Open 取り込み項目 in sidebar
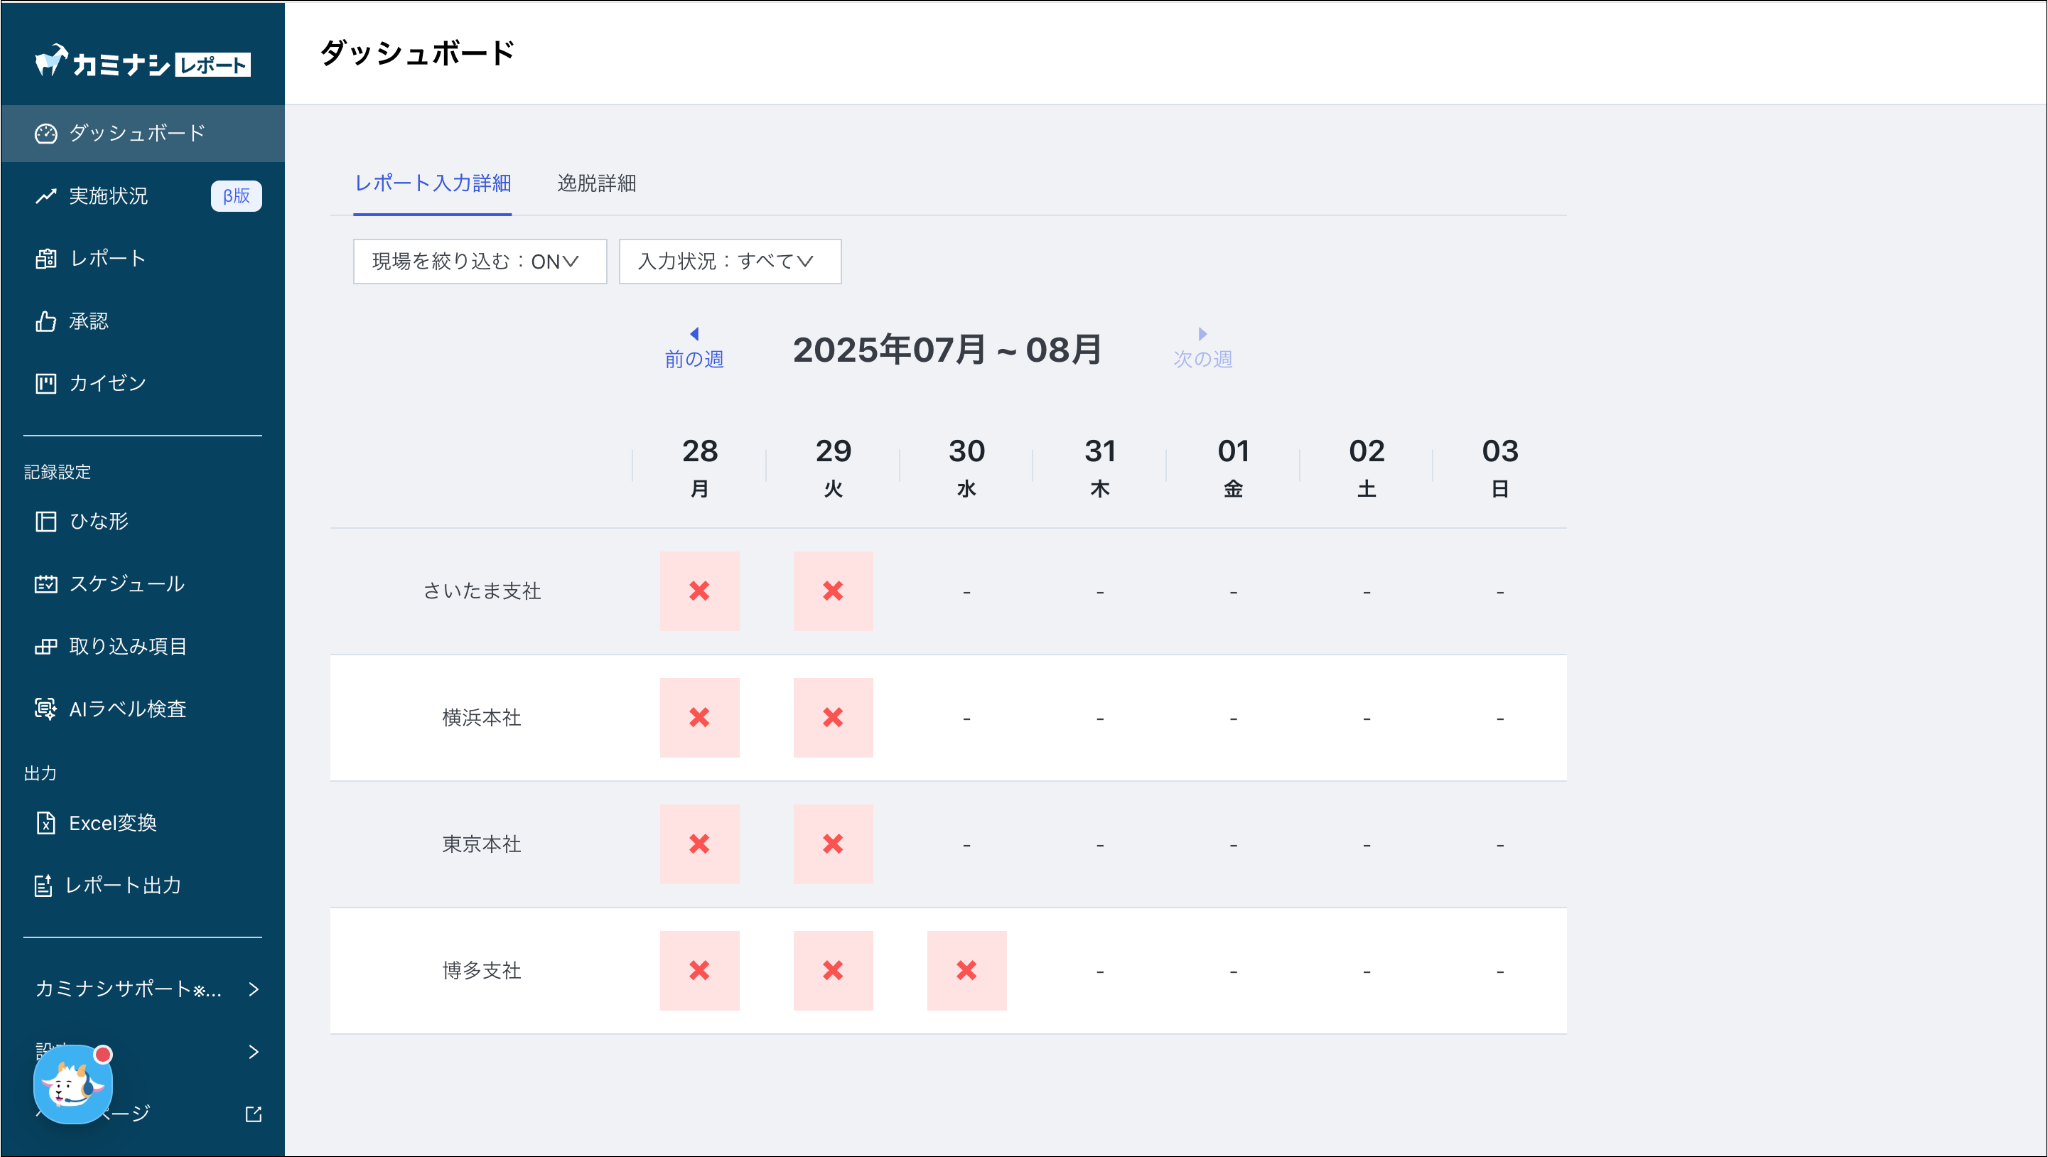 pyautogui.click(x=127, y=647)
